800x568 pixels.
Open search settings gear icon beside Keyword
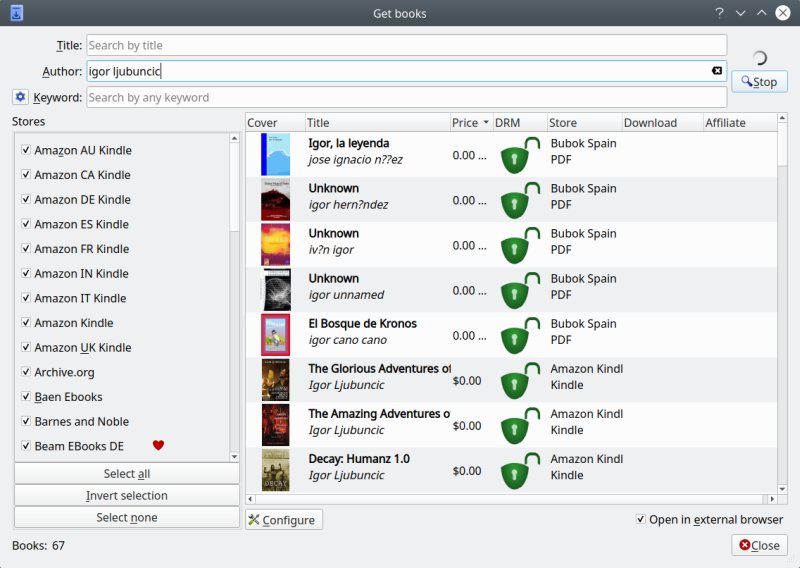coord(20,97)
